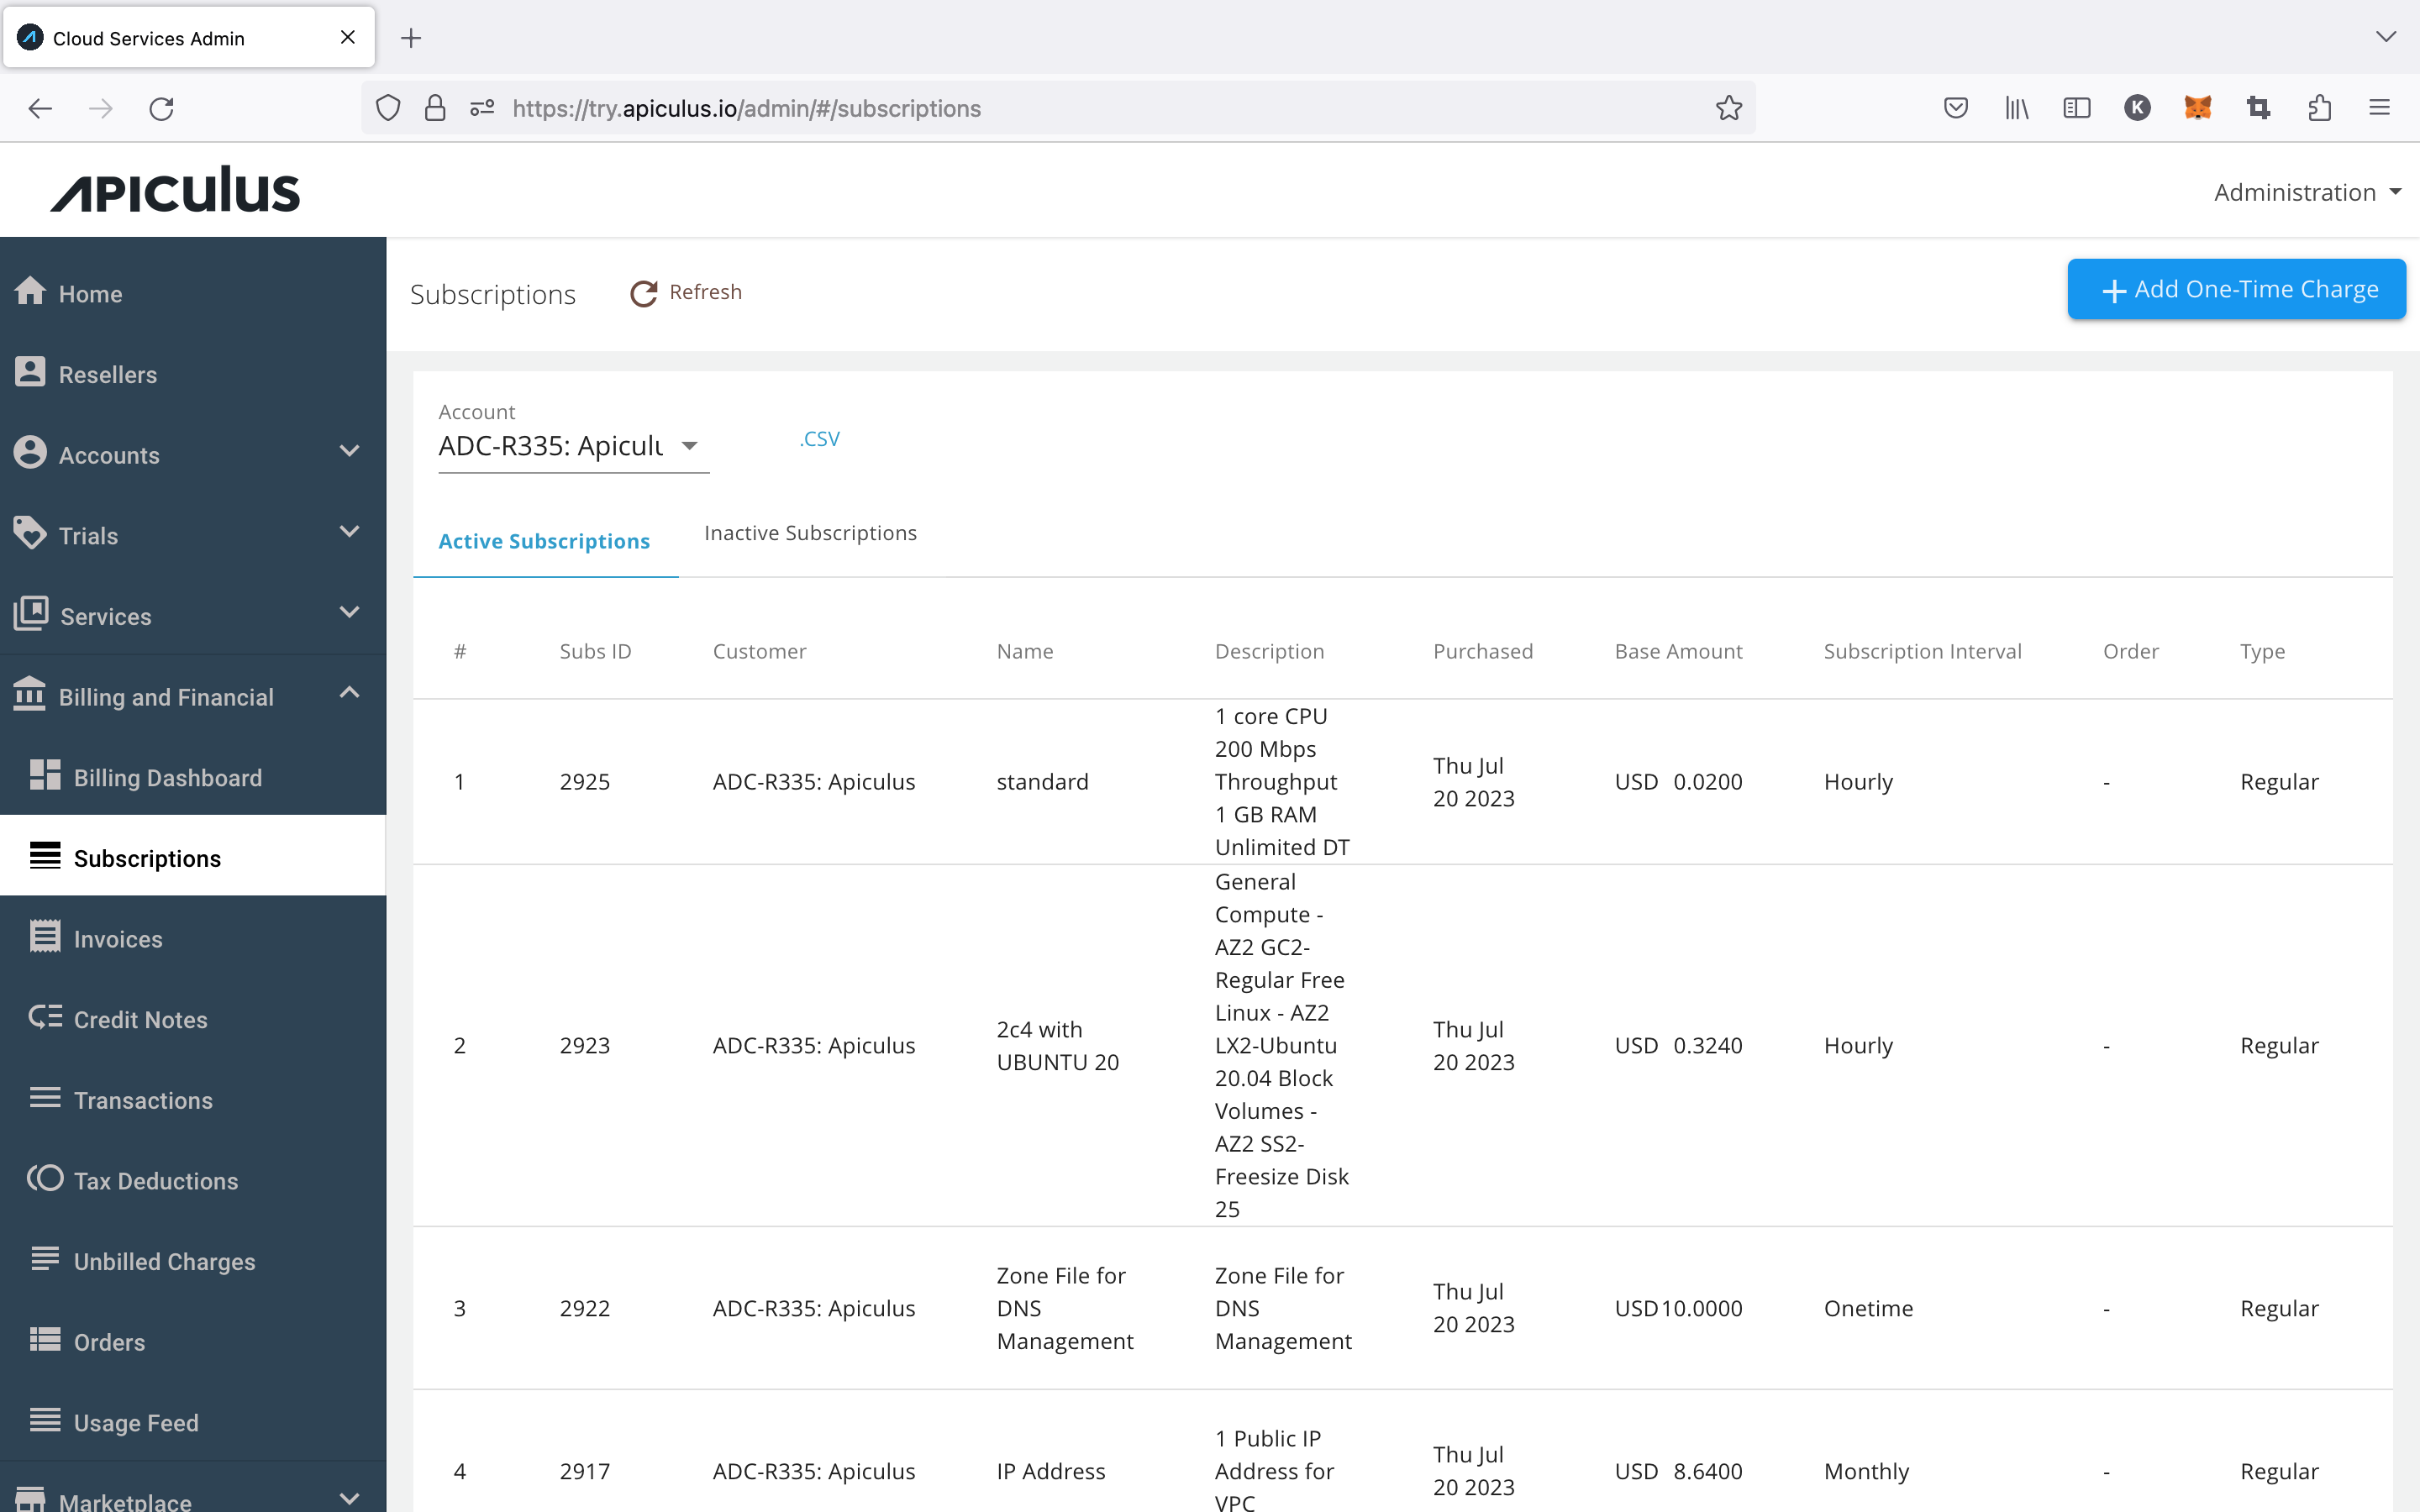2420x1512 pixels.
Task: Refresh the subscriptions list
Action: point(685,292)
